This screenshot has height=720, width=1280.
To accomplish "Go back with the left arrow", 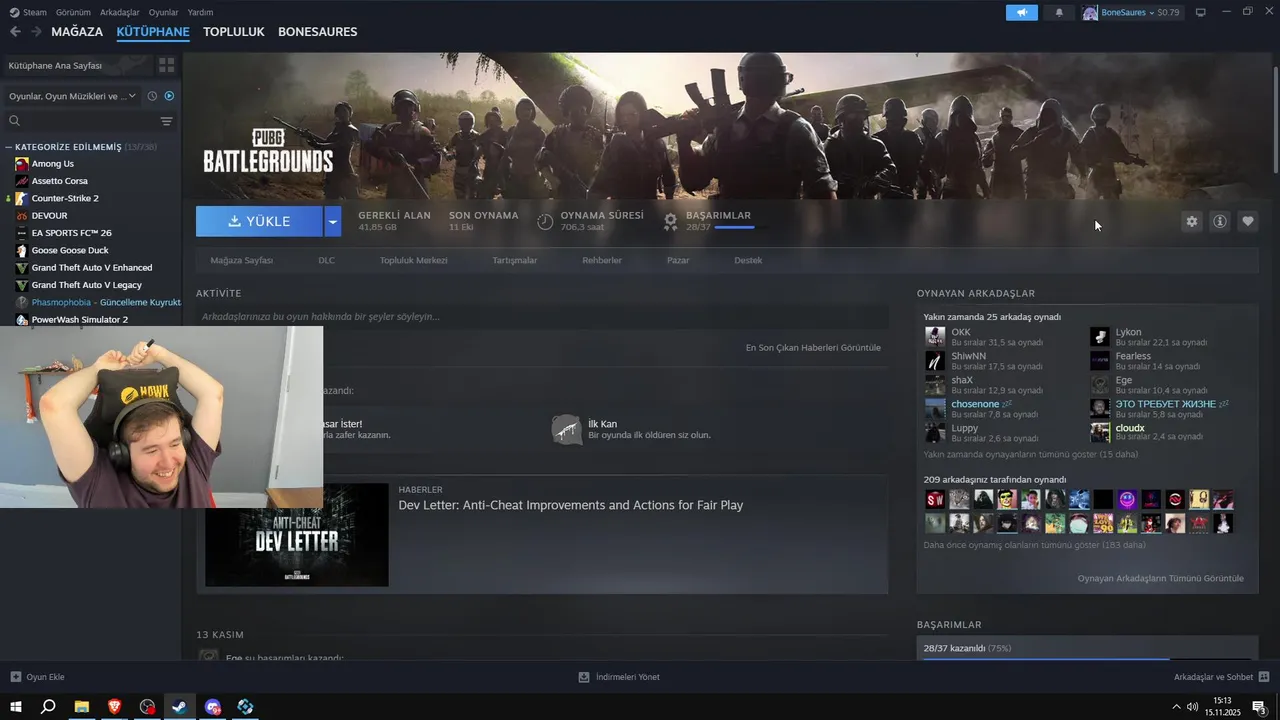I will click(15, 32).
